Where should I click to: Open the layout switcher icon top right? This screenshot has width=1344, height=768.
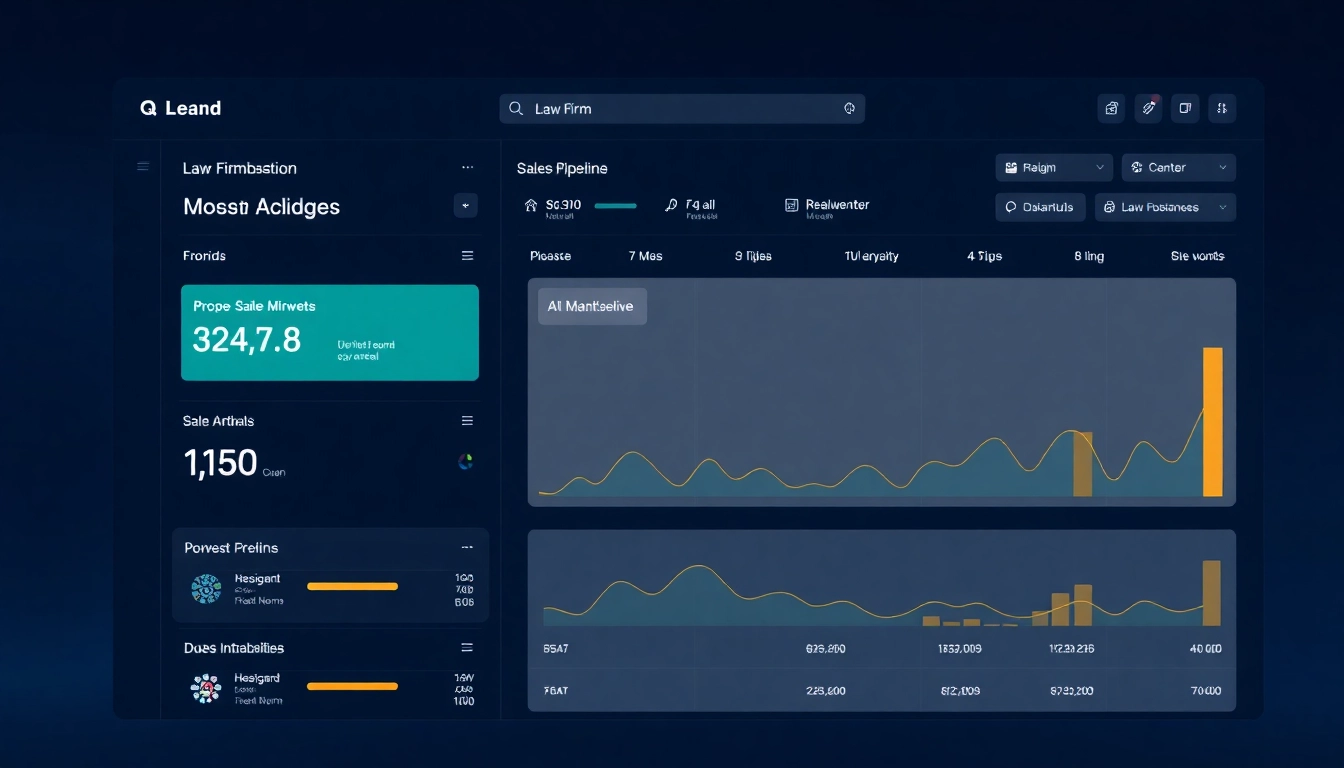tap(1185, 108)
